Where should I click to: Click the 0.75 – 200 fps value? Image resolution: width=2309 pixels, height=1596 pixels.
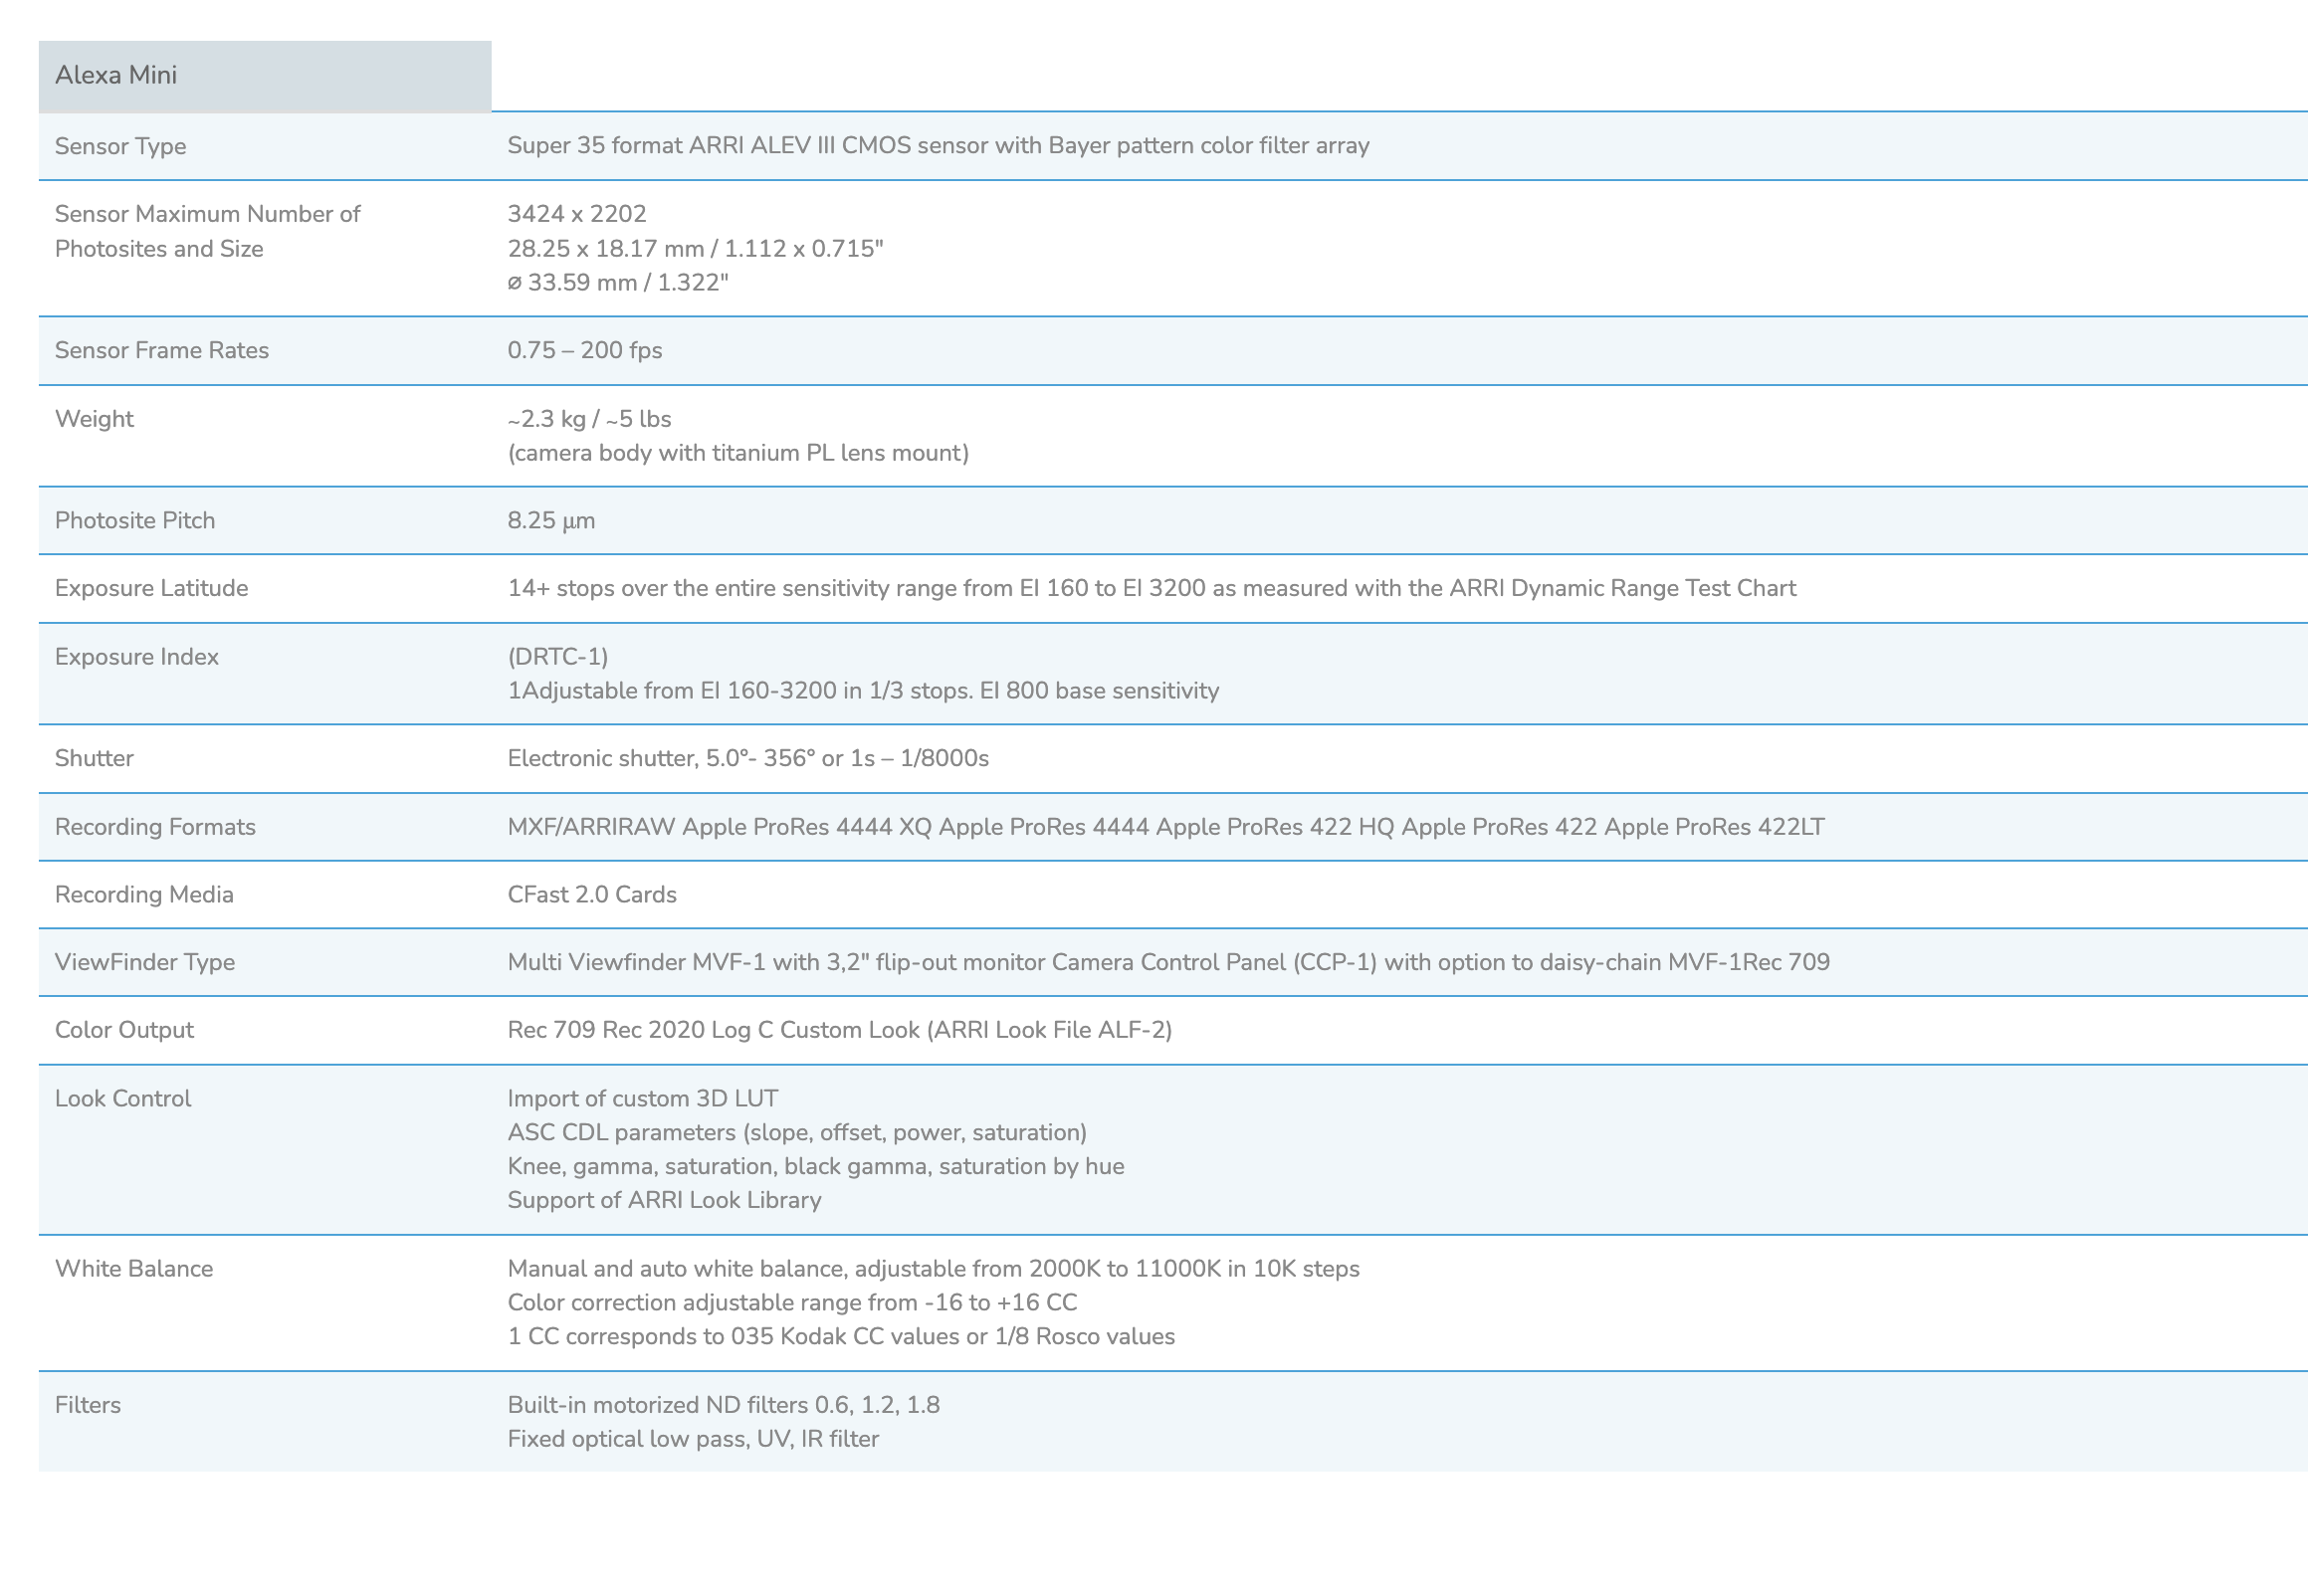[584, 350]
